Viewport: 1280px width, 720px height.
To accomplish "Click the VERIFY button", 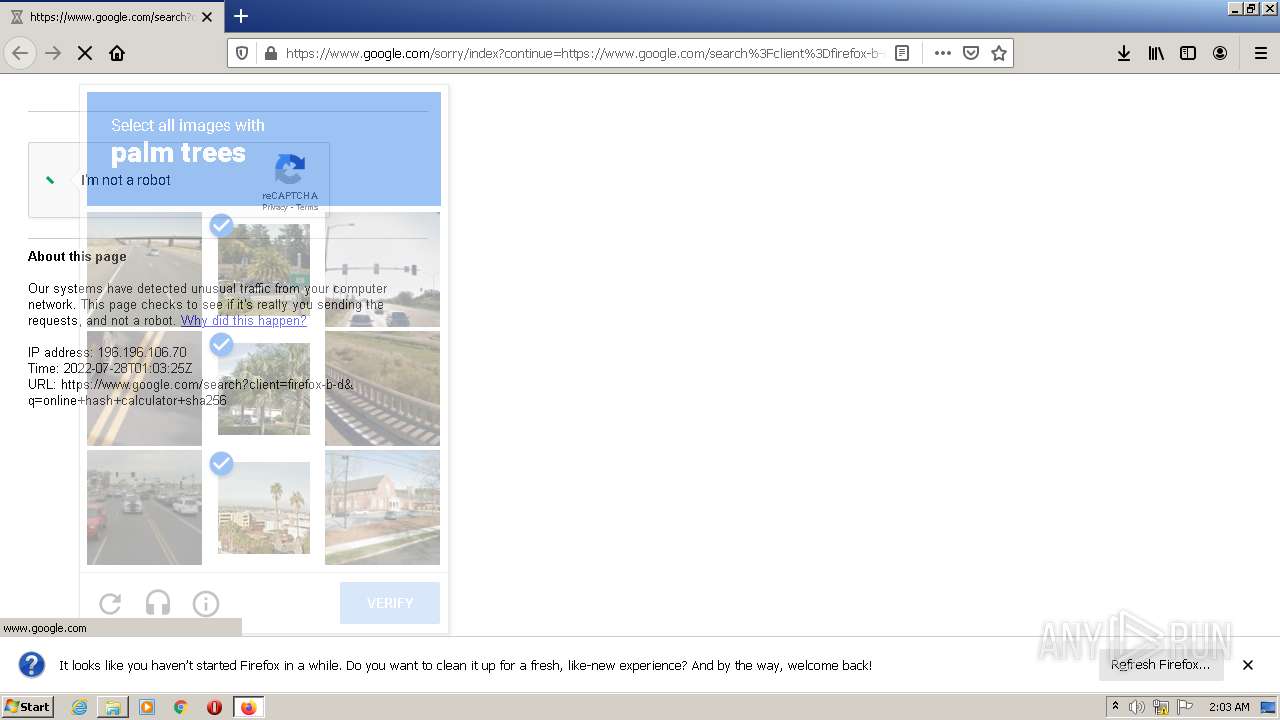I will pos(390,603).
